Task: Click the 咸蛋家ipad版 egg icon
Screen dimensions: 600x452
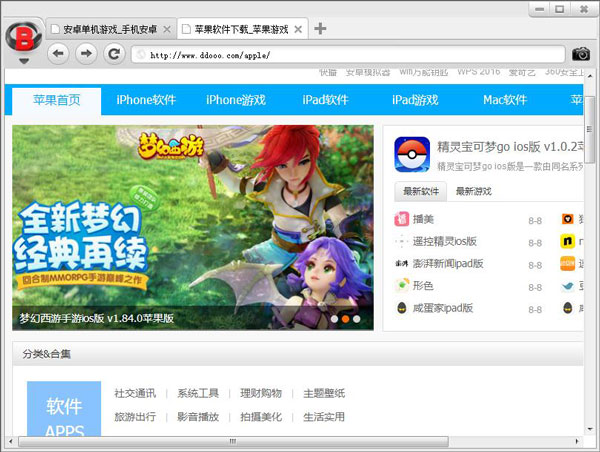Action: (401, 308)
